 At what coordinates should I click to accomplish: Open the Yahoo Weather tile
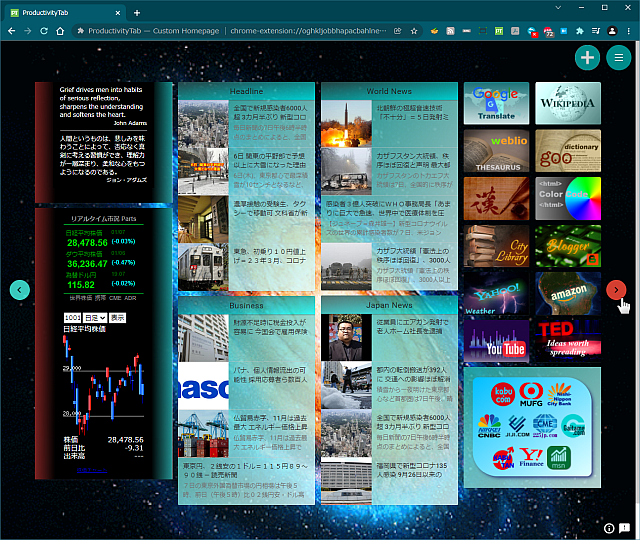coord(496,294)
